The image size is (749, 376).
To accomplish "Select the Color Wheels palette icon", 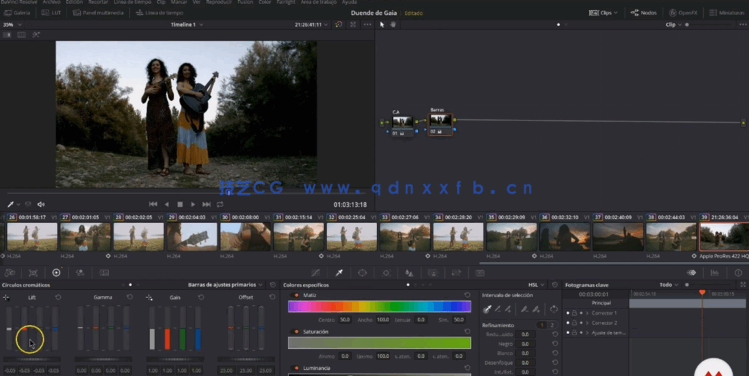I will pos(56,273).
